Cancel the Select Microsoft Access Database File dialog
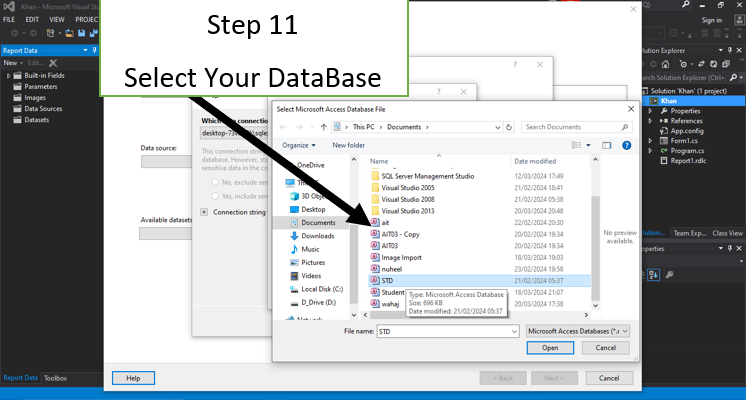 point(606,348)
